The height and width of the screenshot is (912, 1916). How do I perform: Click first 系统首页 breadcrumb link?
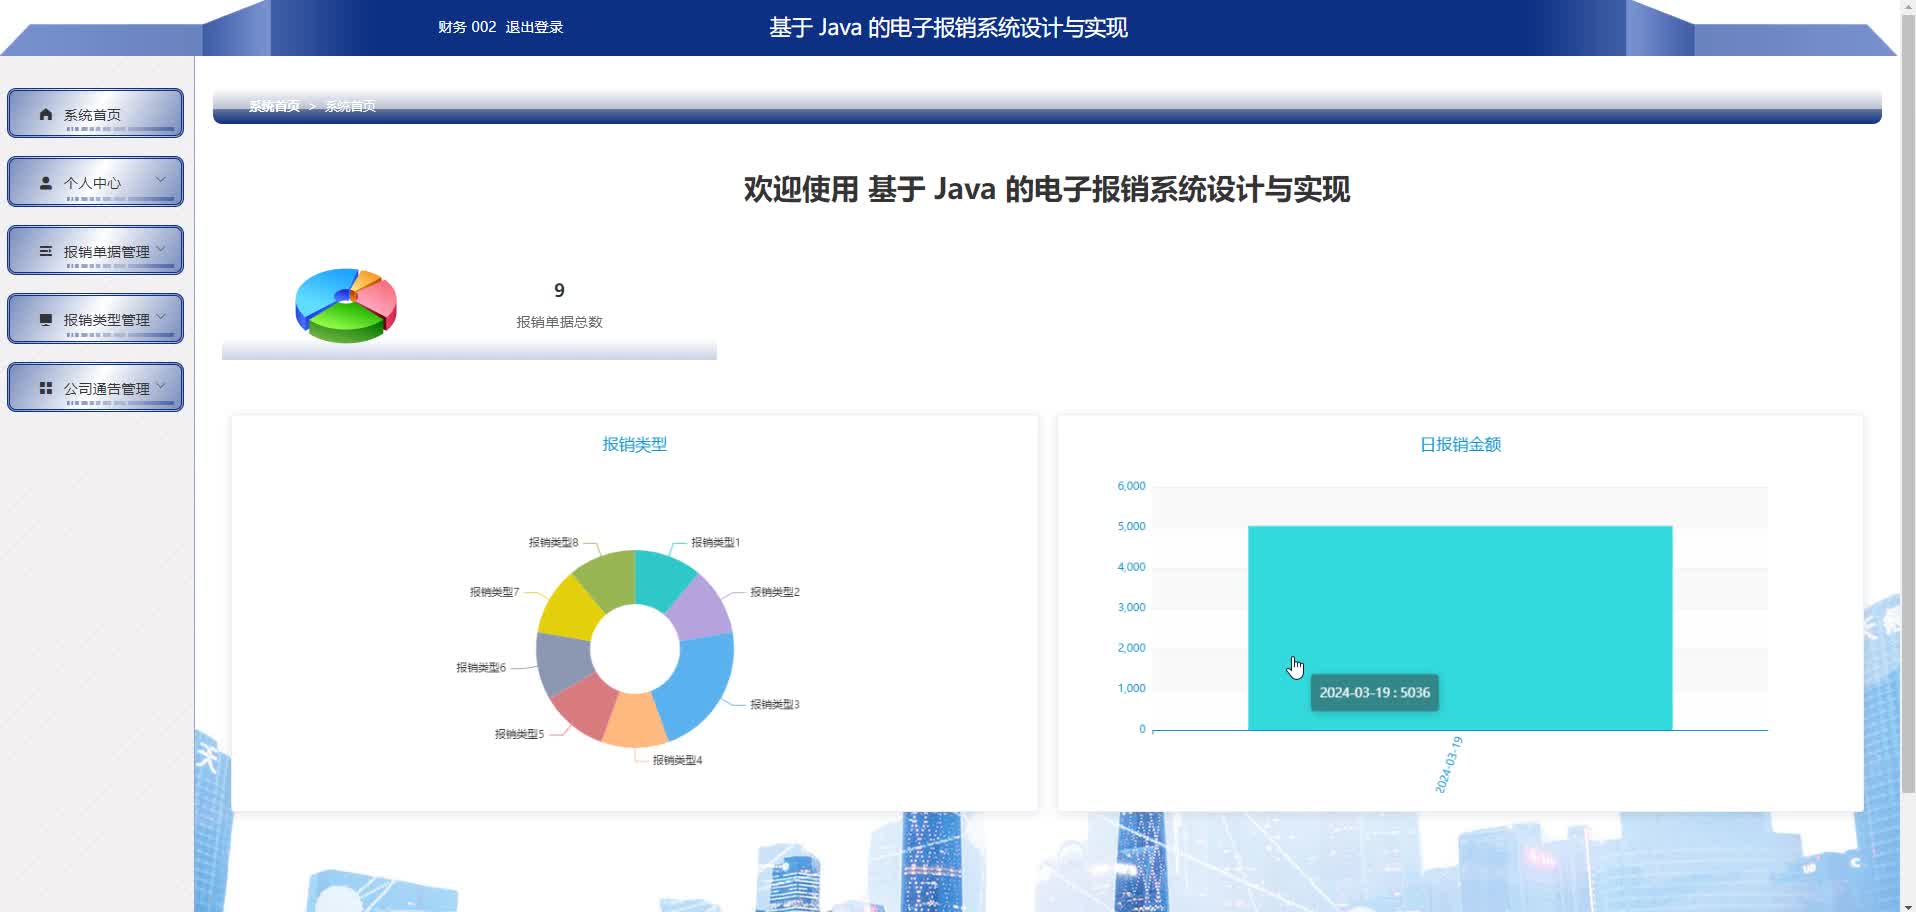pos(274,106)
